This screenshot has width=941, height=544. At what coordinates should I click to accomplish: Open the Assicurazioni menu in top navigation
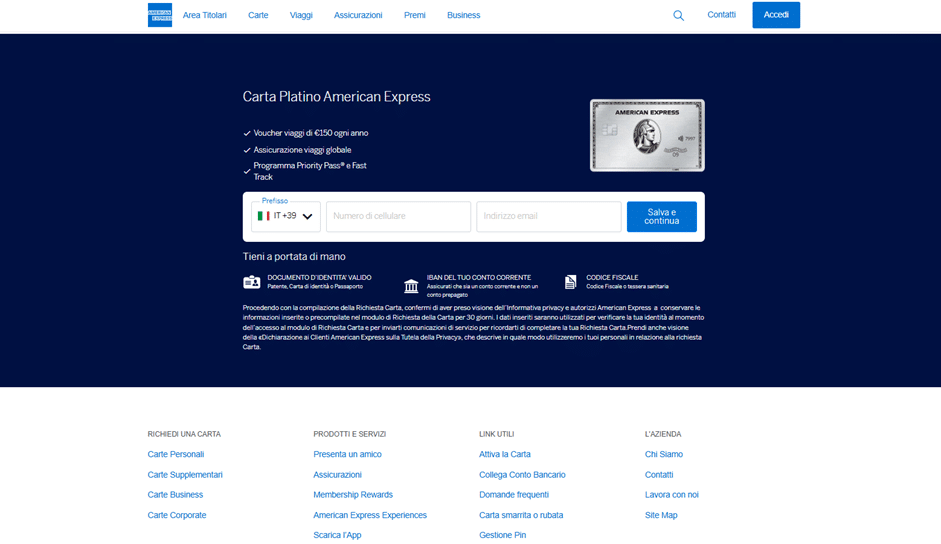click(358, 15)
